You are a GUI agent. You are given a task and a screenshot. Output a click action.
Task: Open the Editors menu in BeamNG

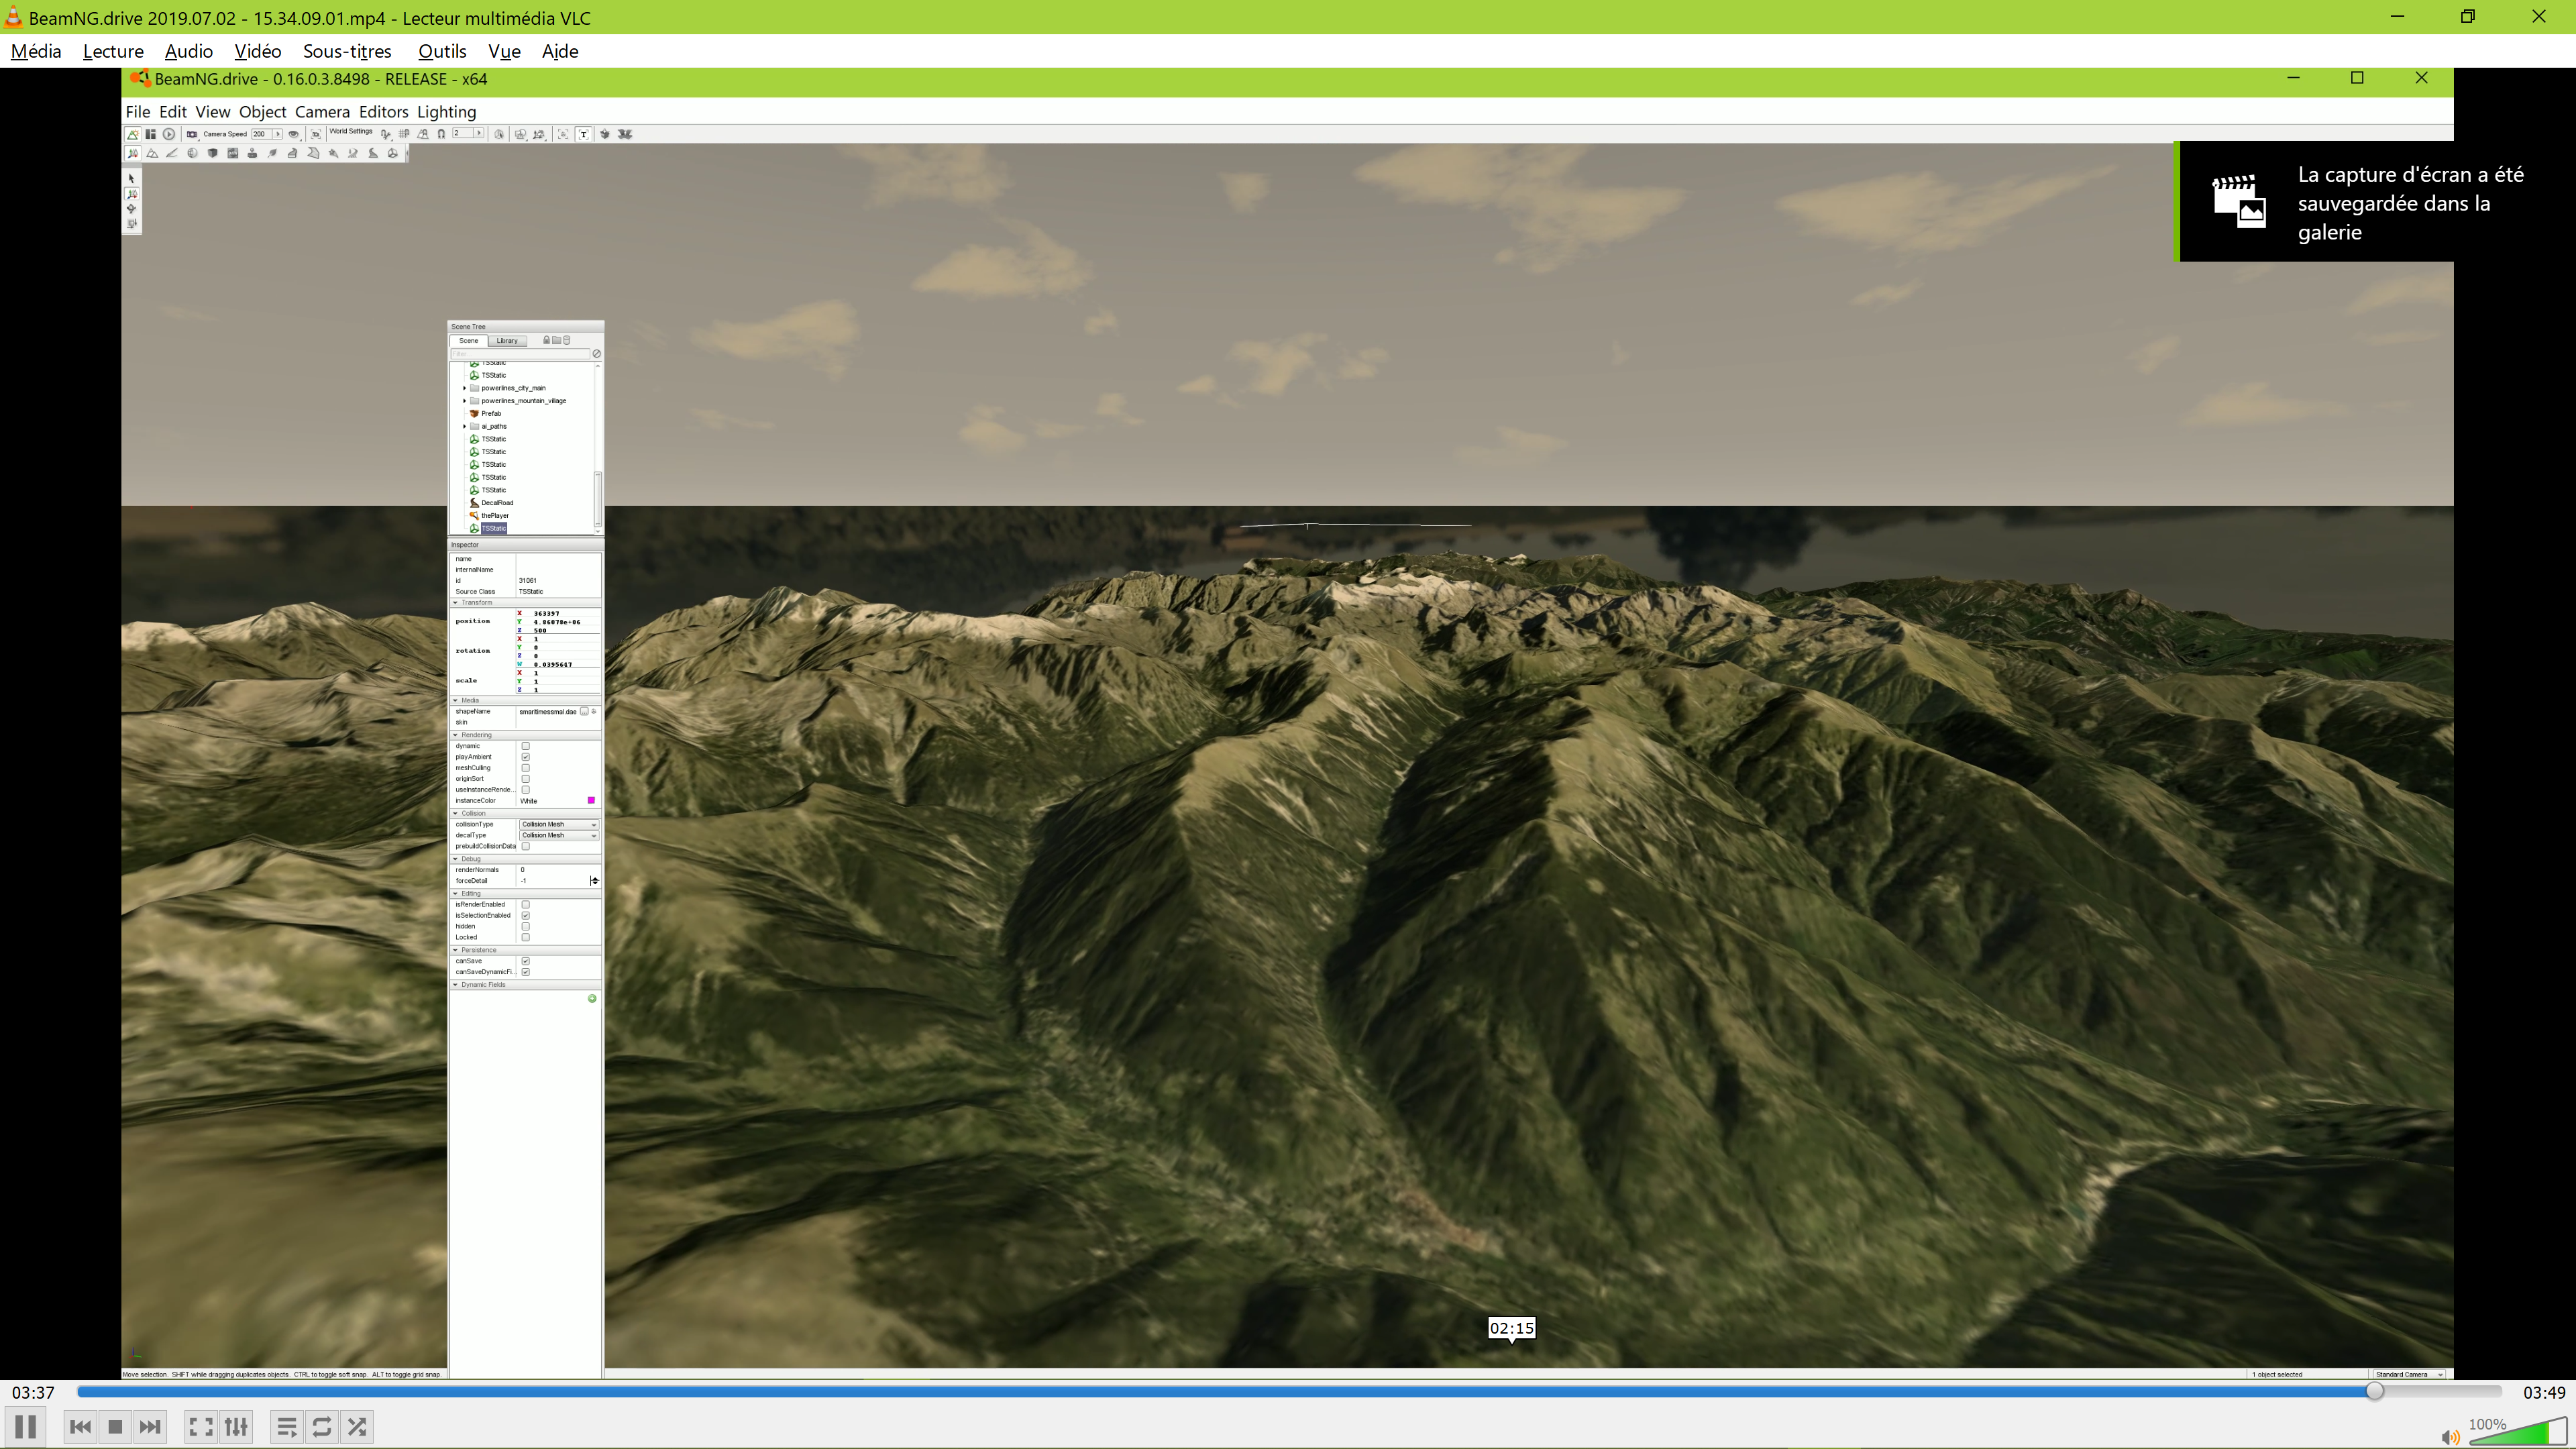(383, 112)
